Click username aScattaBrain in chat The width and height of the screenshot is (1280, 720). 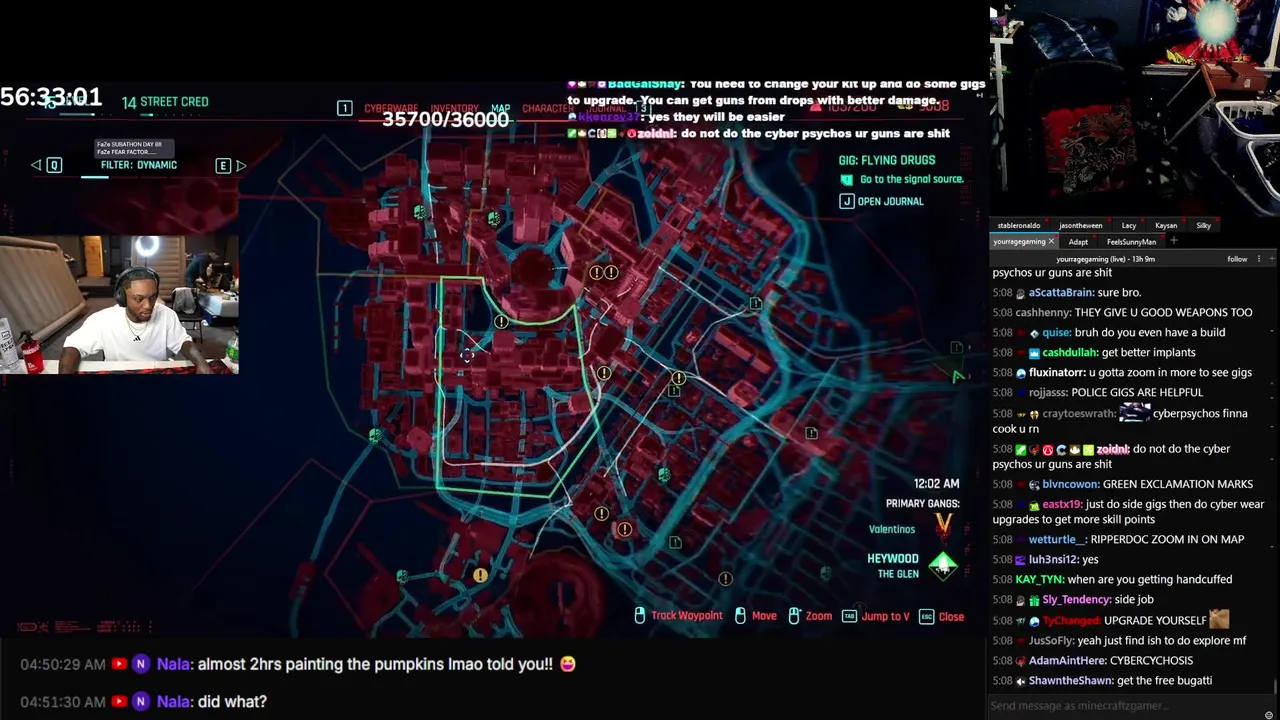(x=1060, y=292)
